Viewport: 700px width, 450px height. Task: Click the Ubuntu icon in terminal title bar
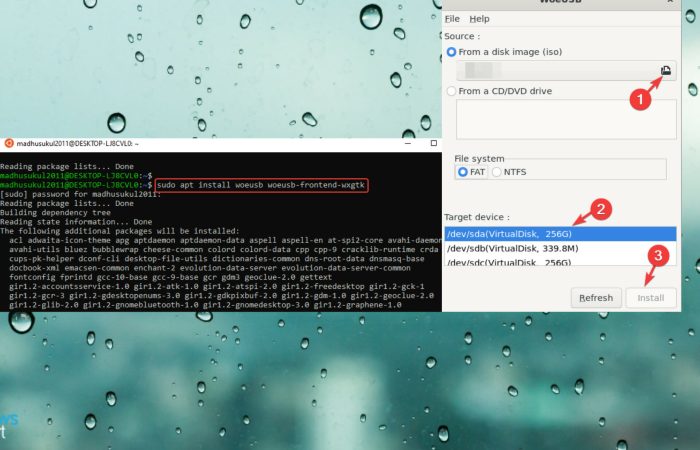[x=8, y=143]
